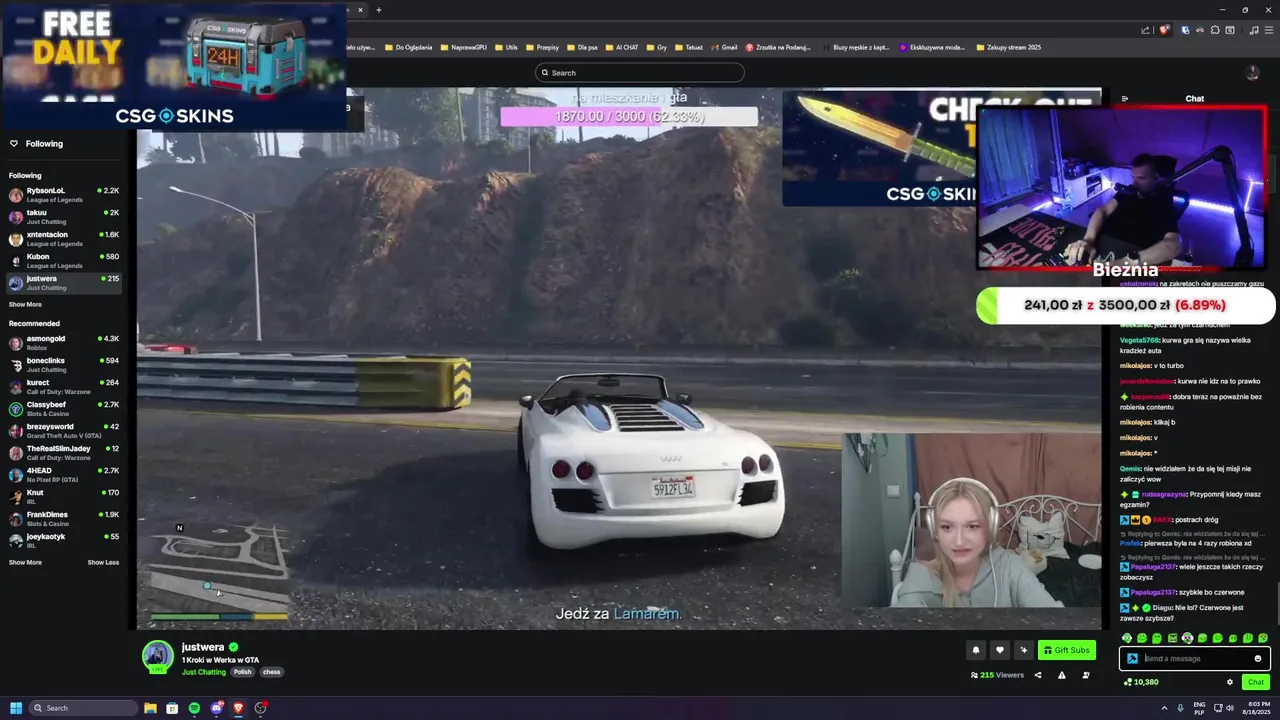Click the Polish language tag
The width and height of the screenshot is (1280, 720).
click(x=243, y=672)
